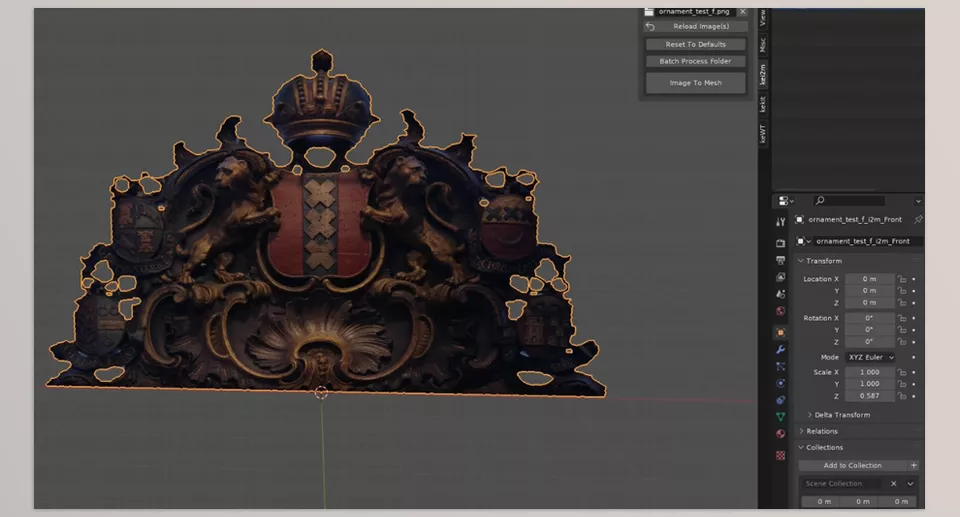Toggle lock on Location Y
The image size is (960, 517).
[x=902, y=290]
